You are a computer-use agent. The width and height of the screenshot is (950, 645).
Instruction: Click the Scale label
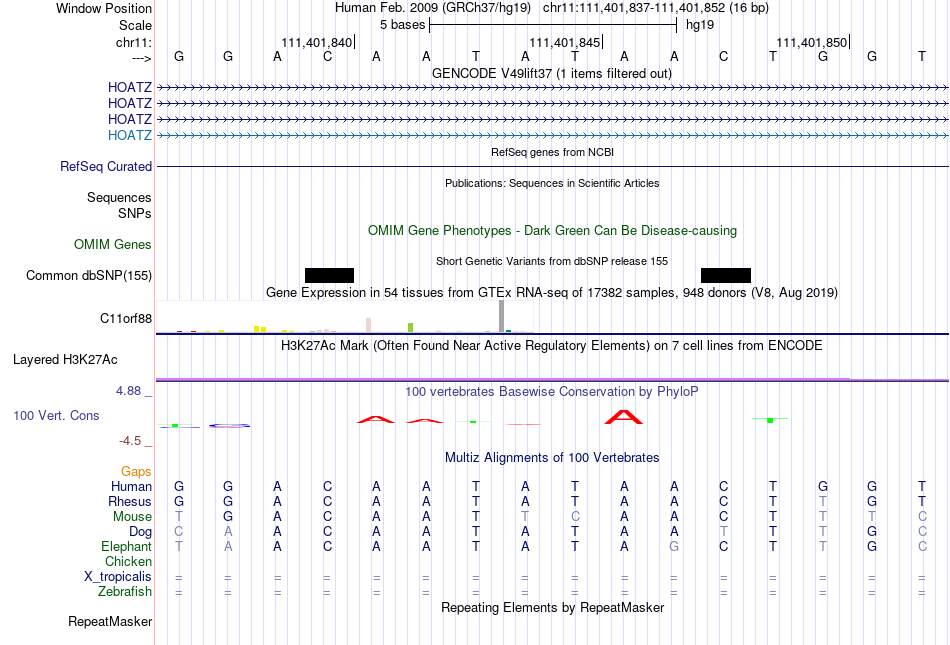(135, 25)
